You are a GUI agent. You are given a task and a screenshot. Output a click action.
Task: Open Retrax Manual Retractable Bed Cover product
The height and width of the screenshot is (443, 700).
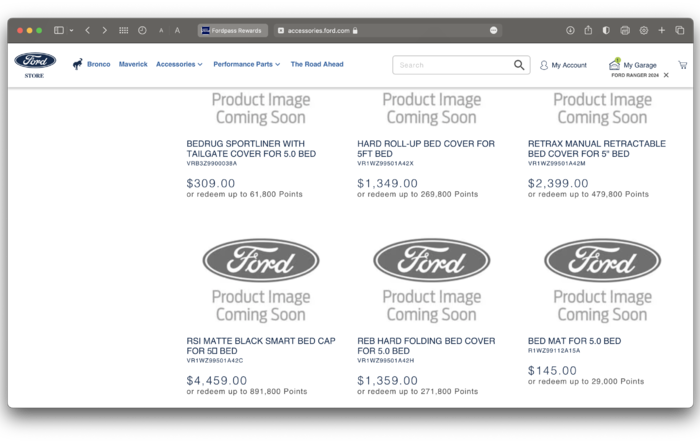[x=596, y=149]
